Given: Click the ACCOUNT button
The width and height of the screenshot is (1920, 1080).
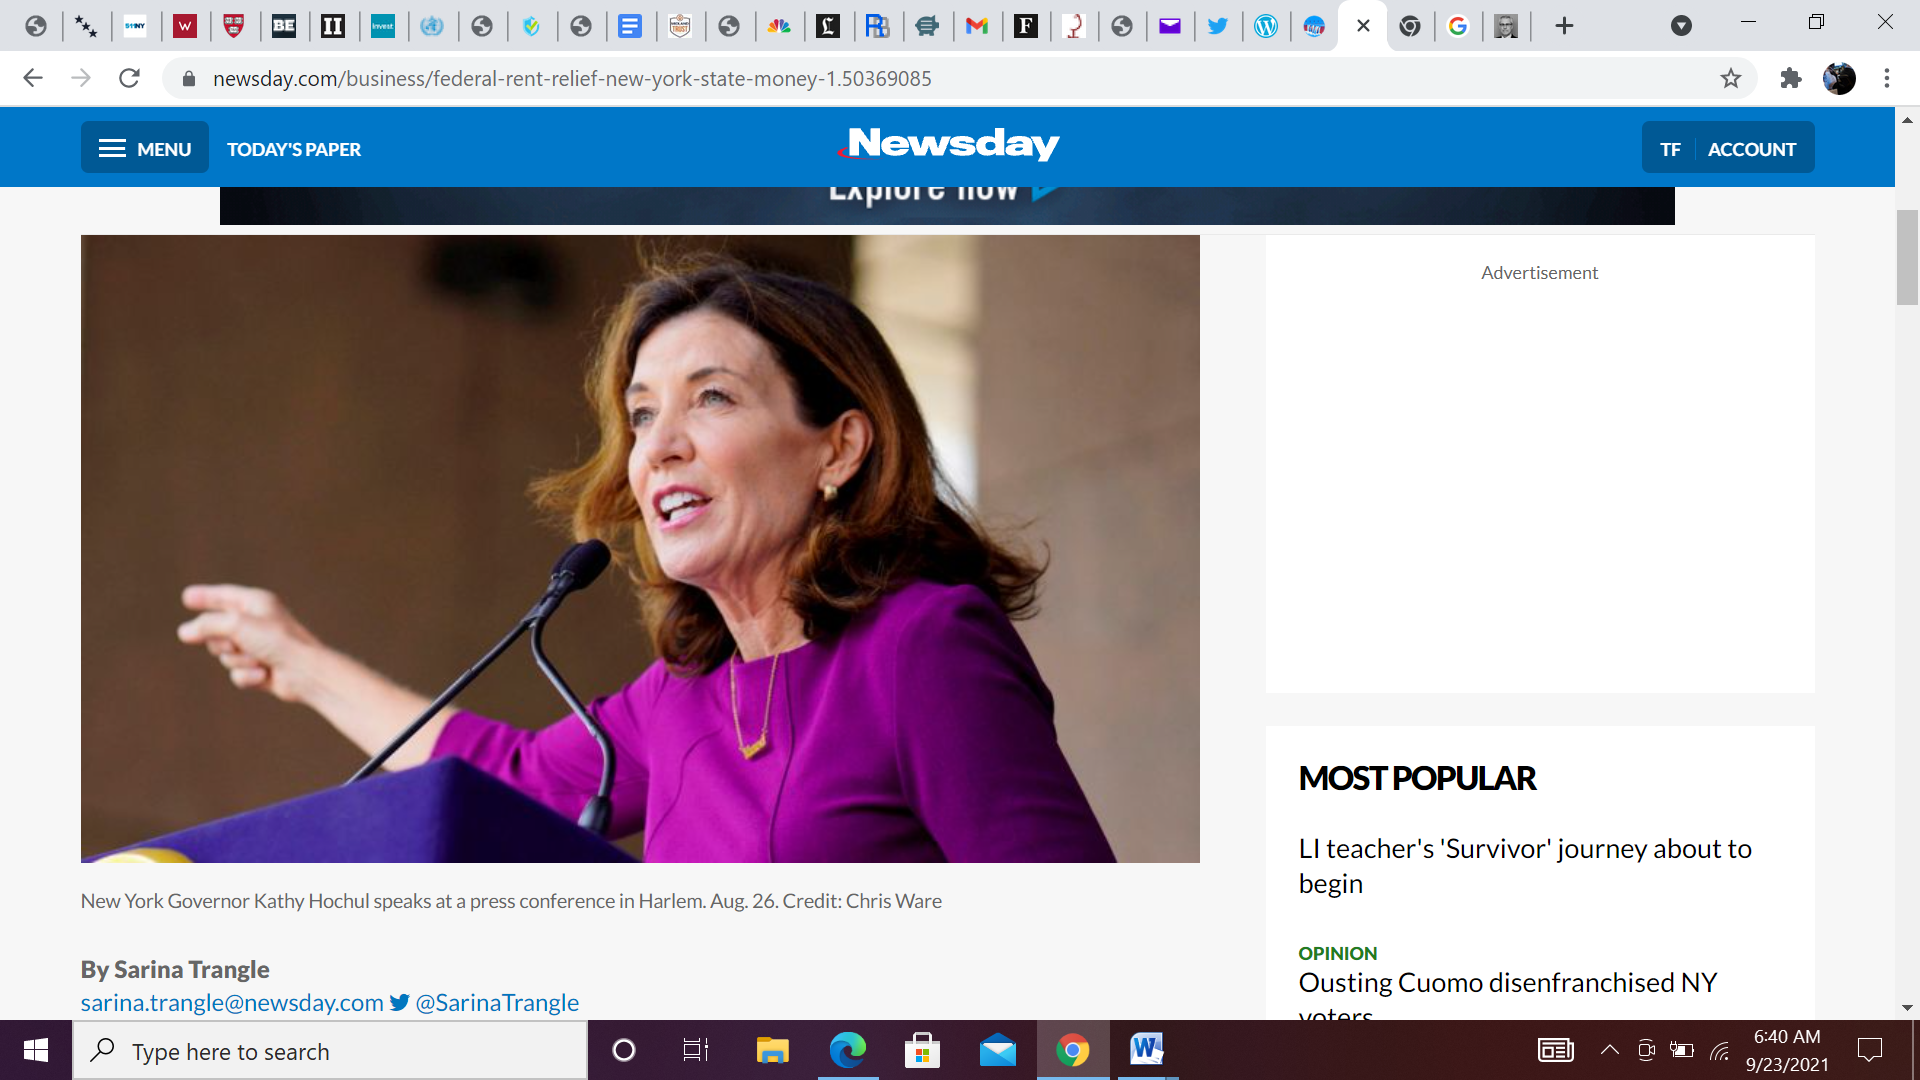Looking at the screenshot, I should 1751,149.
